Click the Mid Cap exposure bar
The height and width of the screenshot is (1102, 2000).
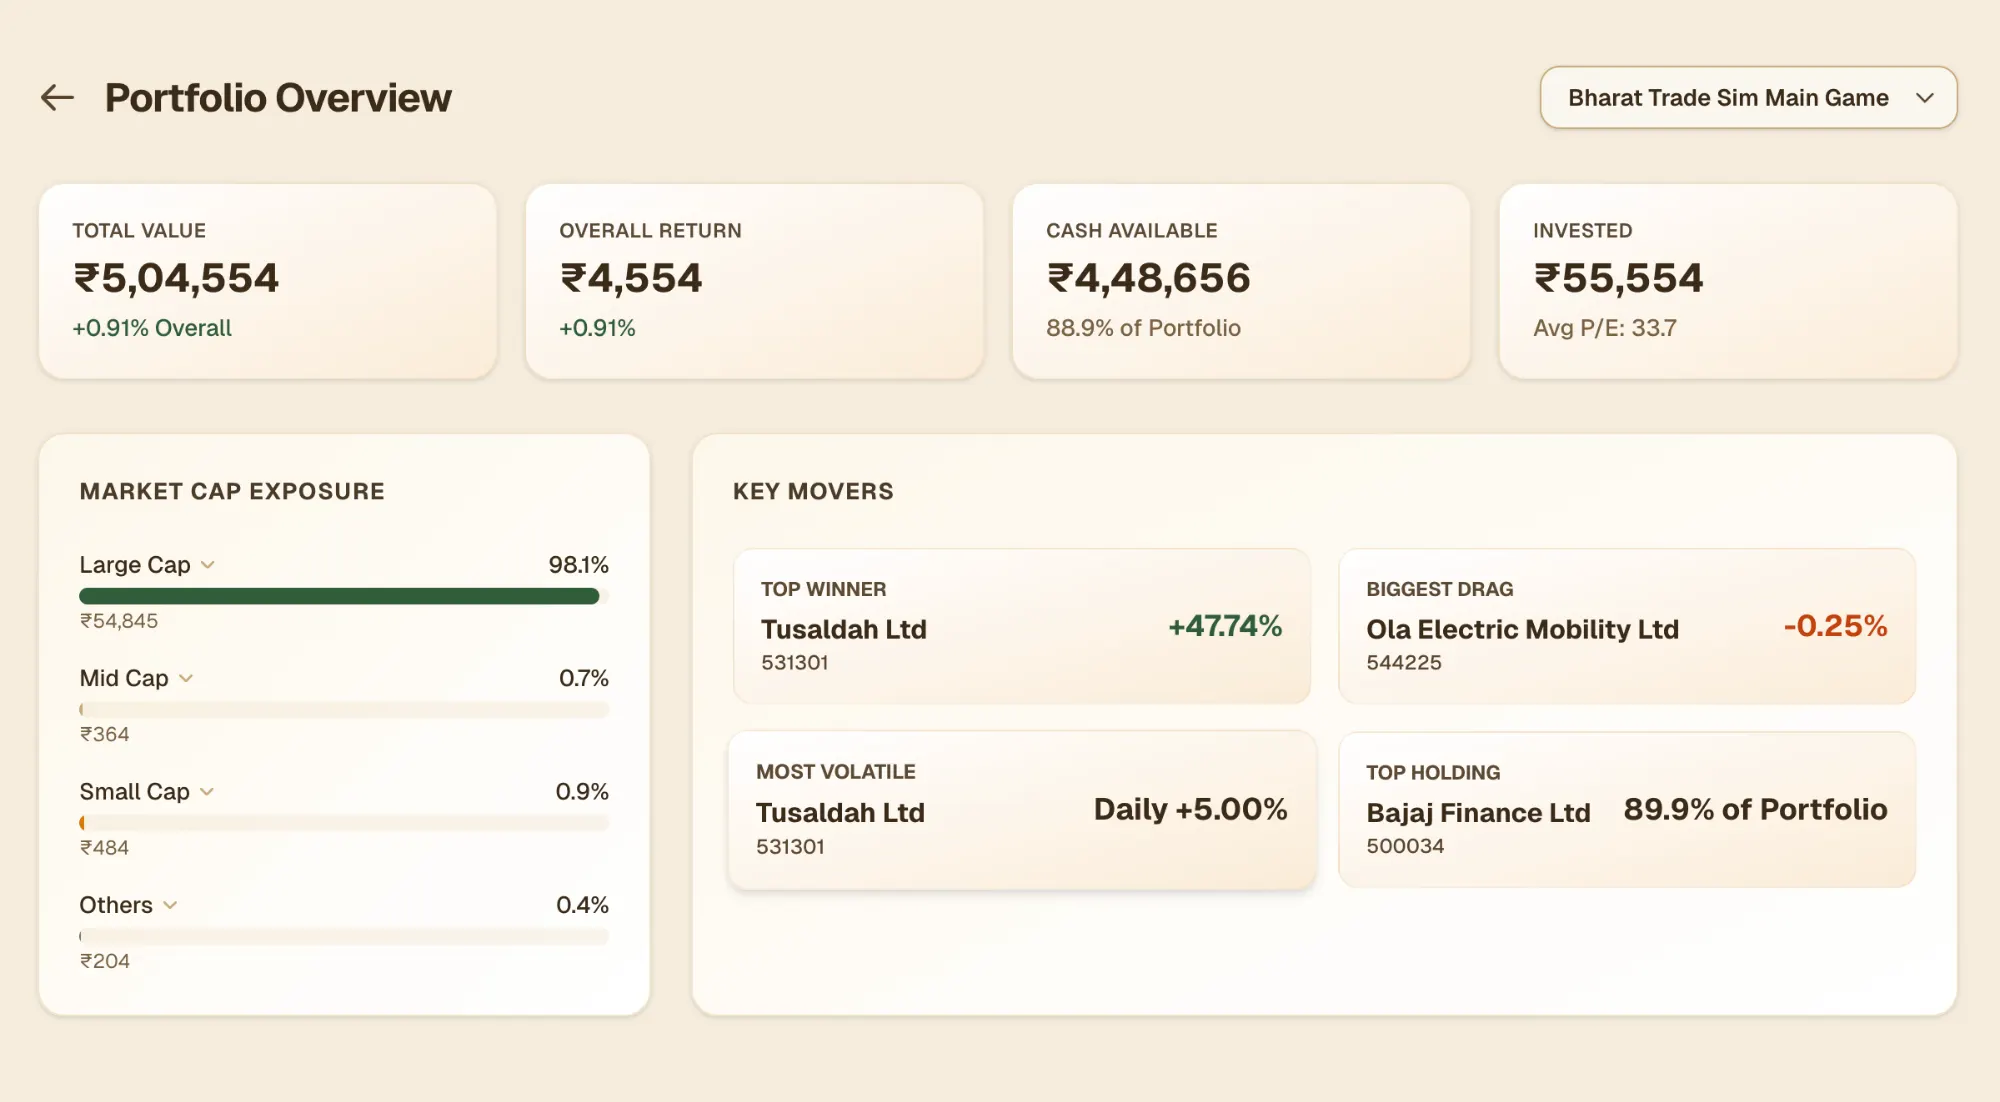coord(343,710)
